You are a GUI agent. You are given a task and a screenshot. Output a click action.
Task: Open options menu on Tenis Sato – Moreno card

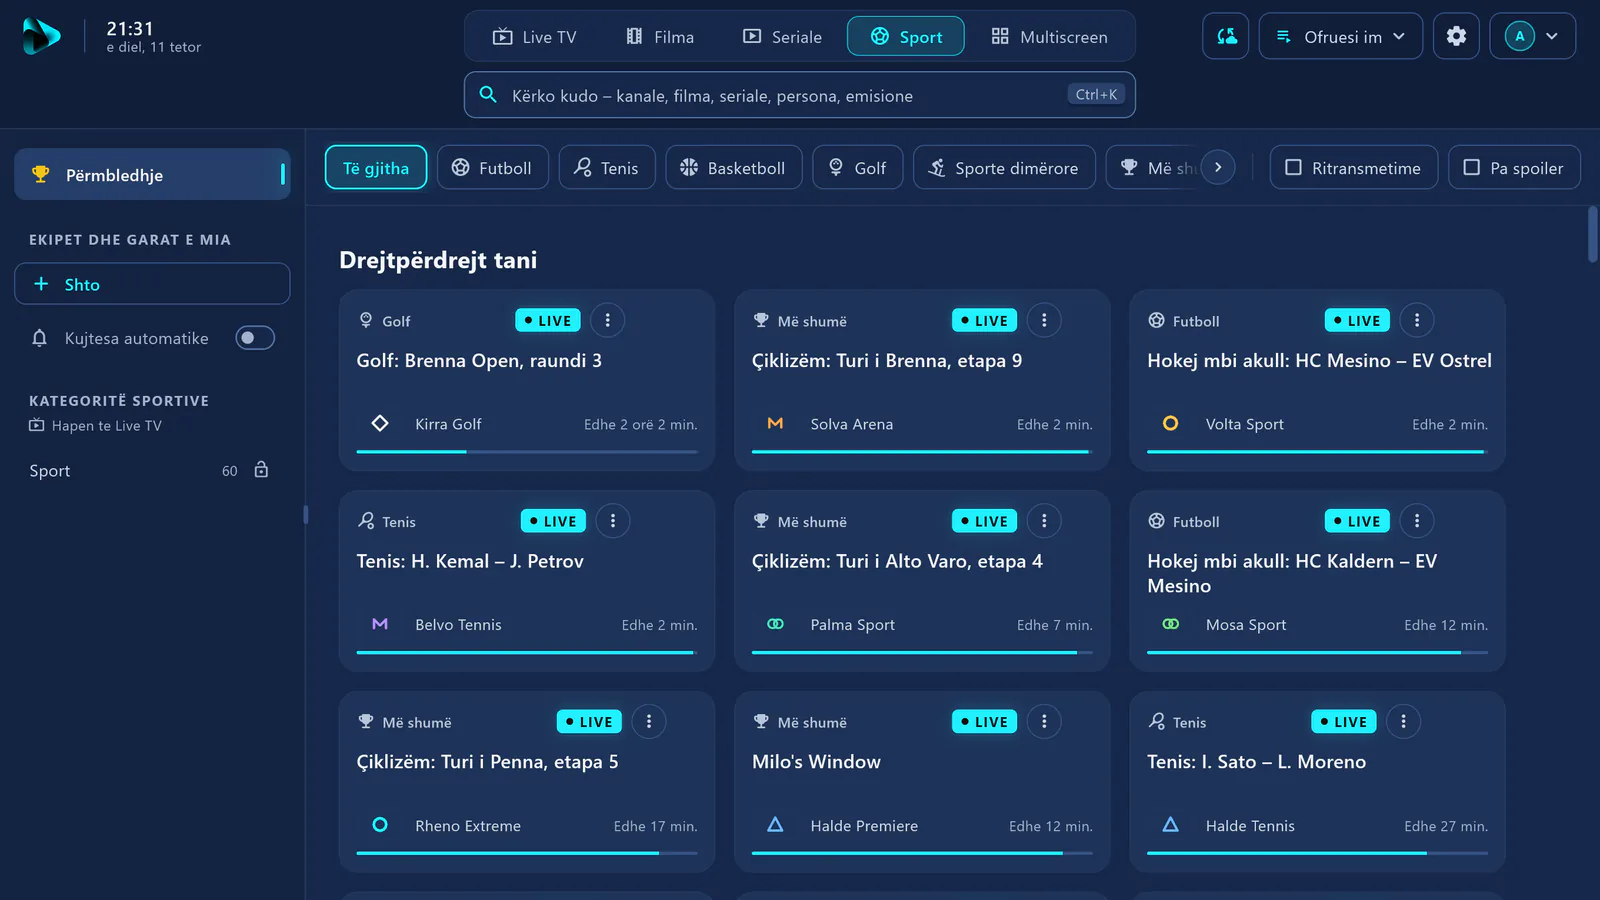point(1403,721)
